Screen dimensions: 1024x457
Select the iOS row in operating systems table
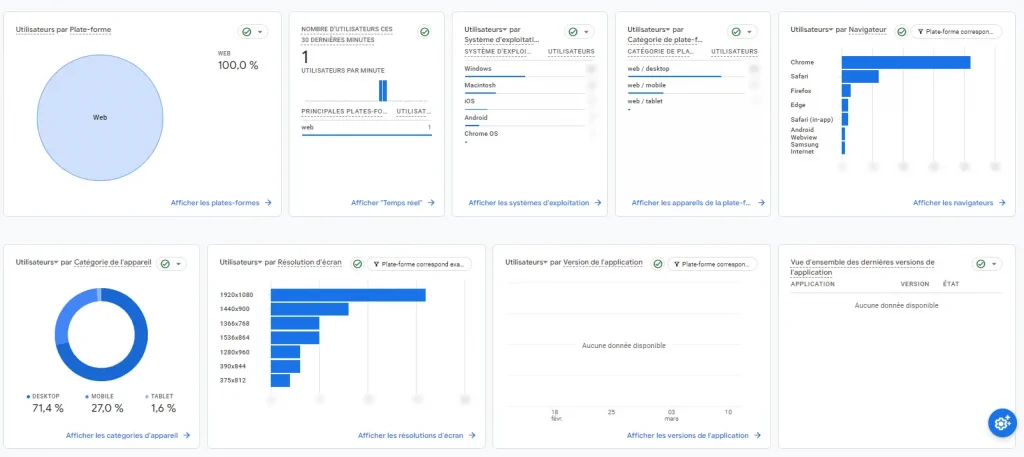point(530,102)
